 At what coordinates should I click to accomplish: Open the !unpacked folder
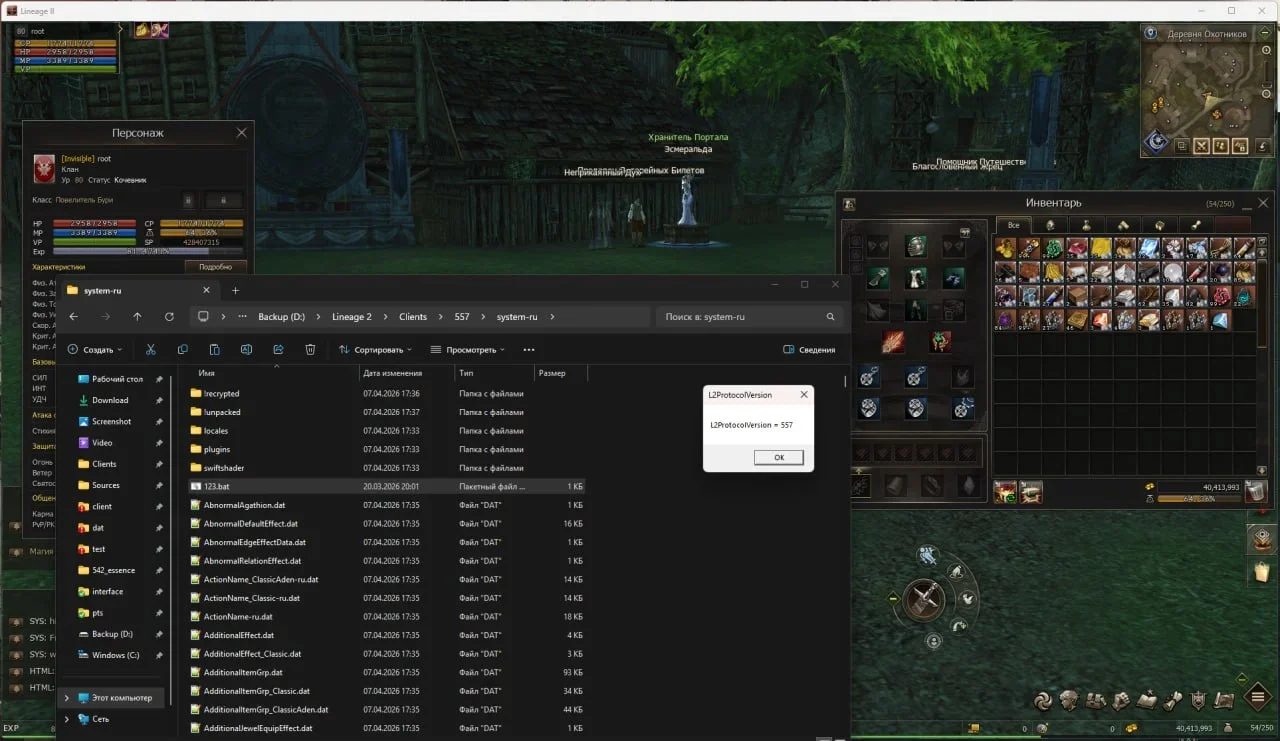(221, 412)
